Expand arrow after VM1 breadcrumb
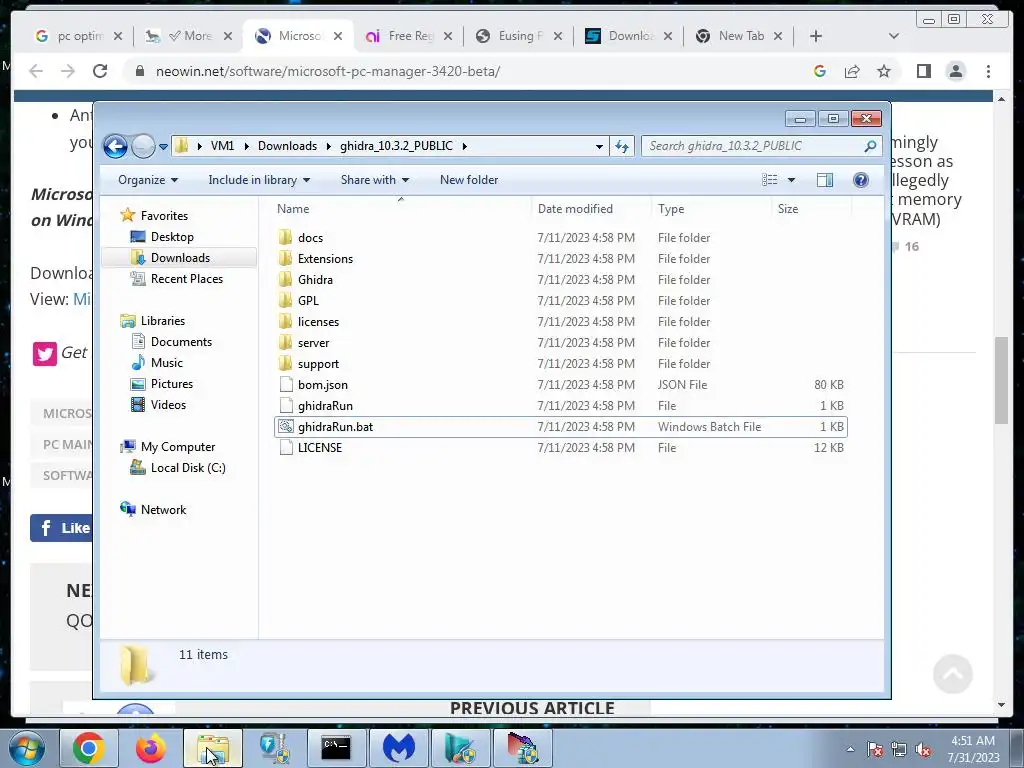The width and height of the screenshot is (1024, 768). (247, 146)
